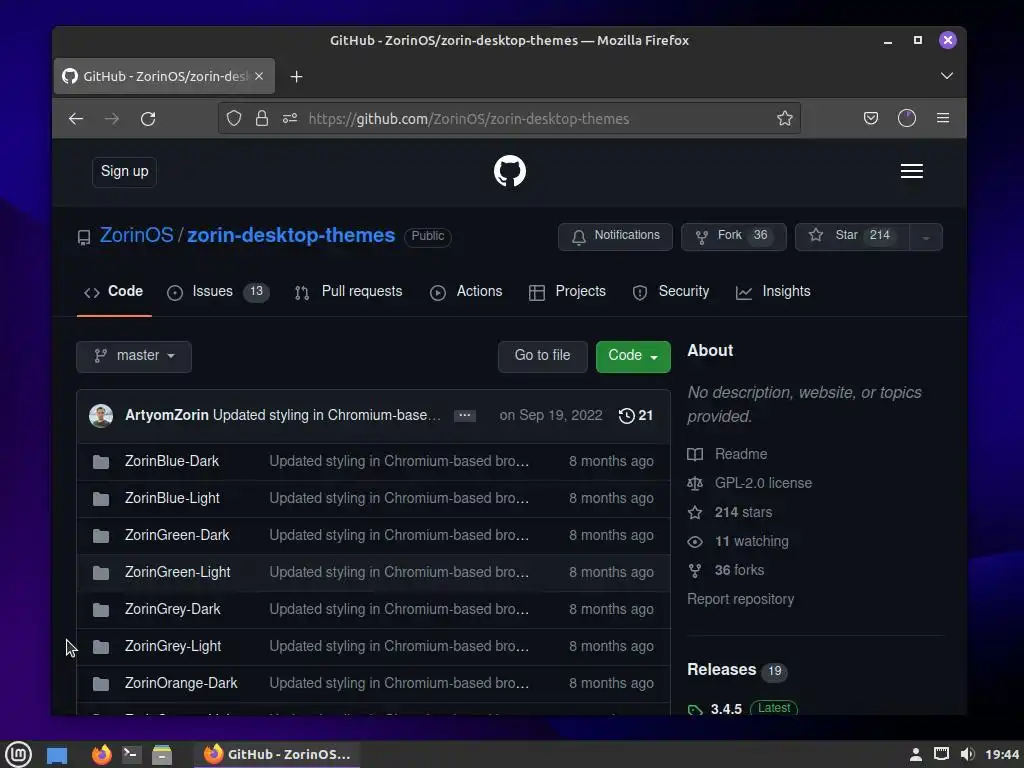Open the ZorinGrey-Dark folder

click(172, 609)
